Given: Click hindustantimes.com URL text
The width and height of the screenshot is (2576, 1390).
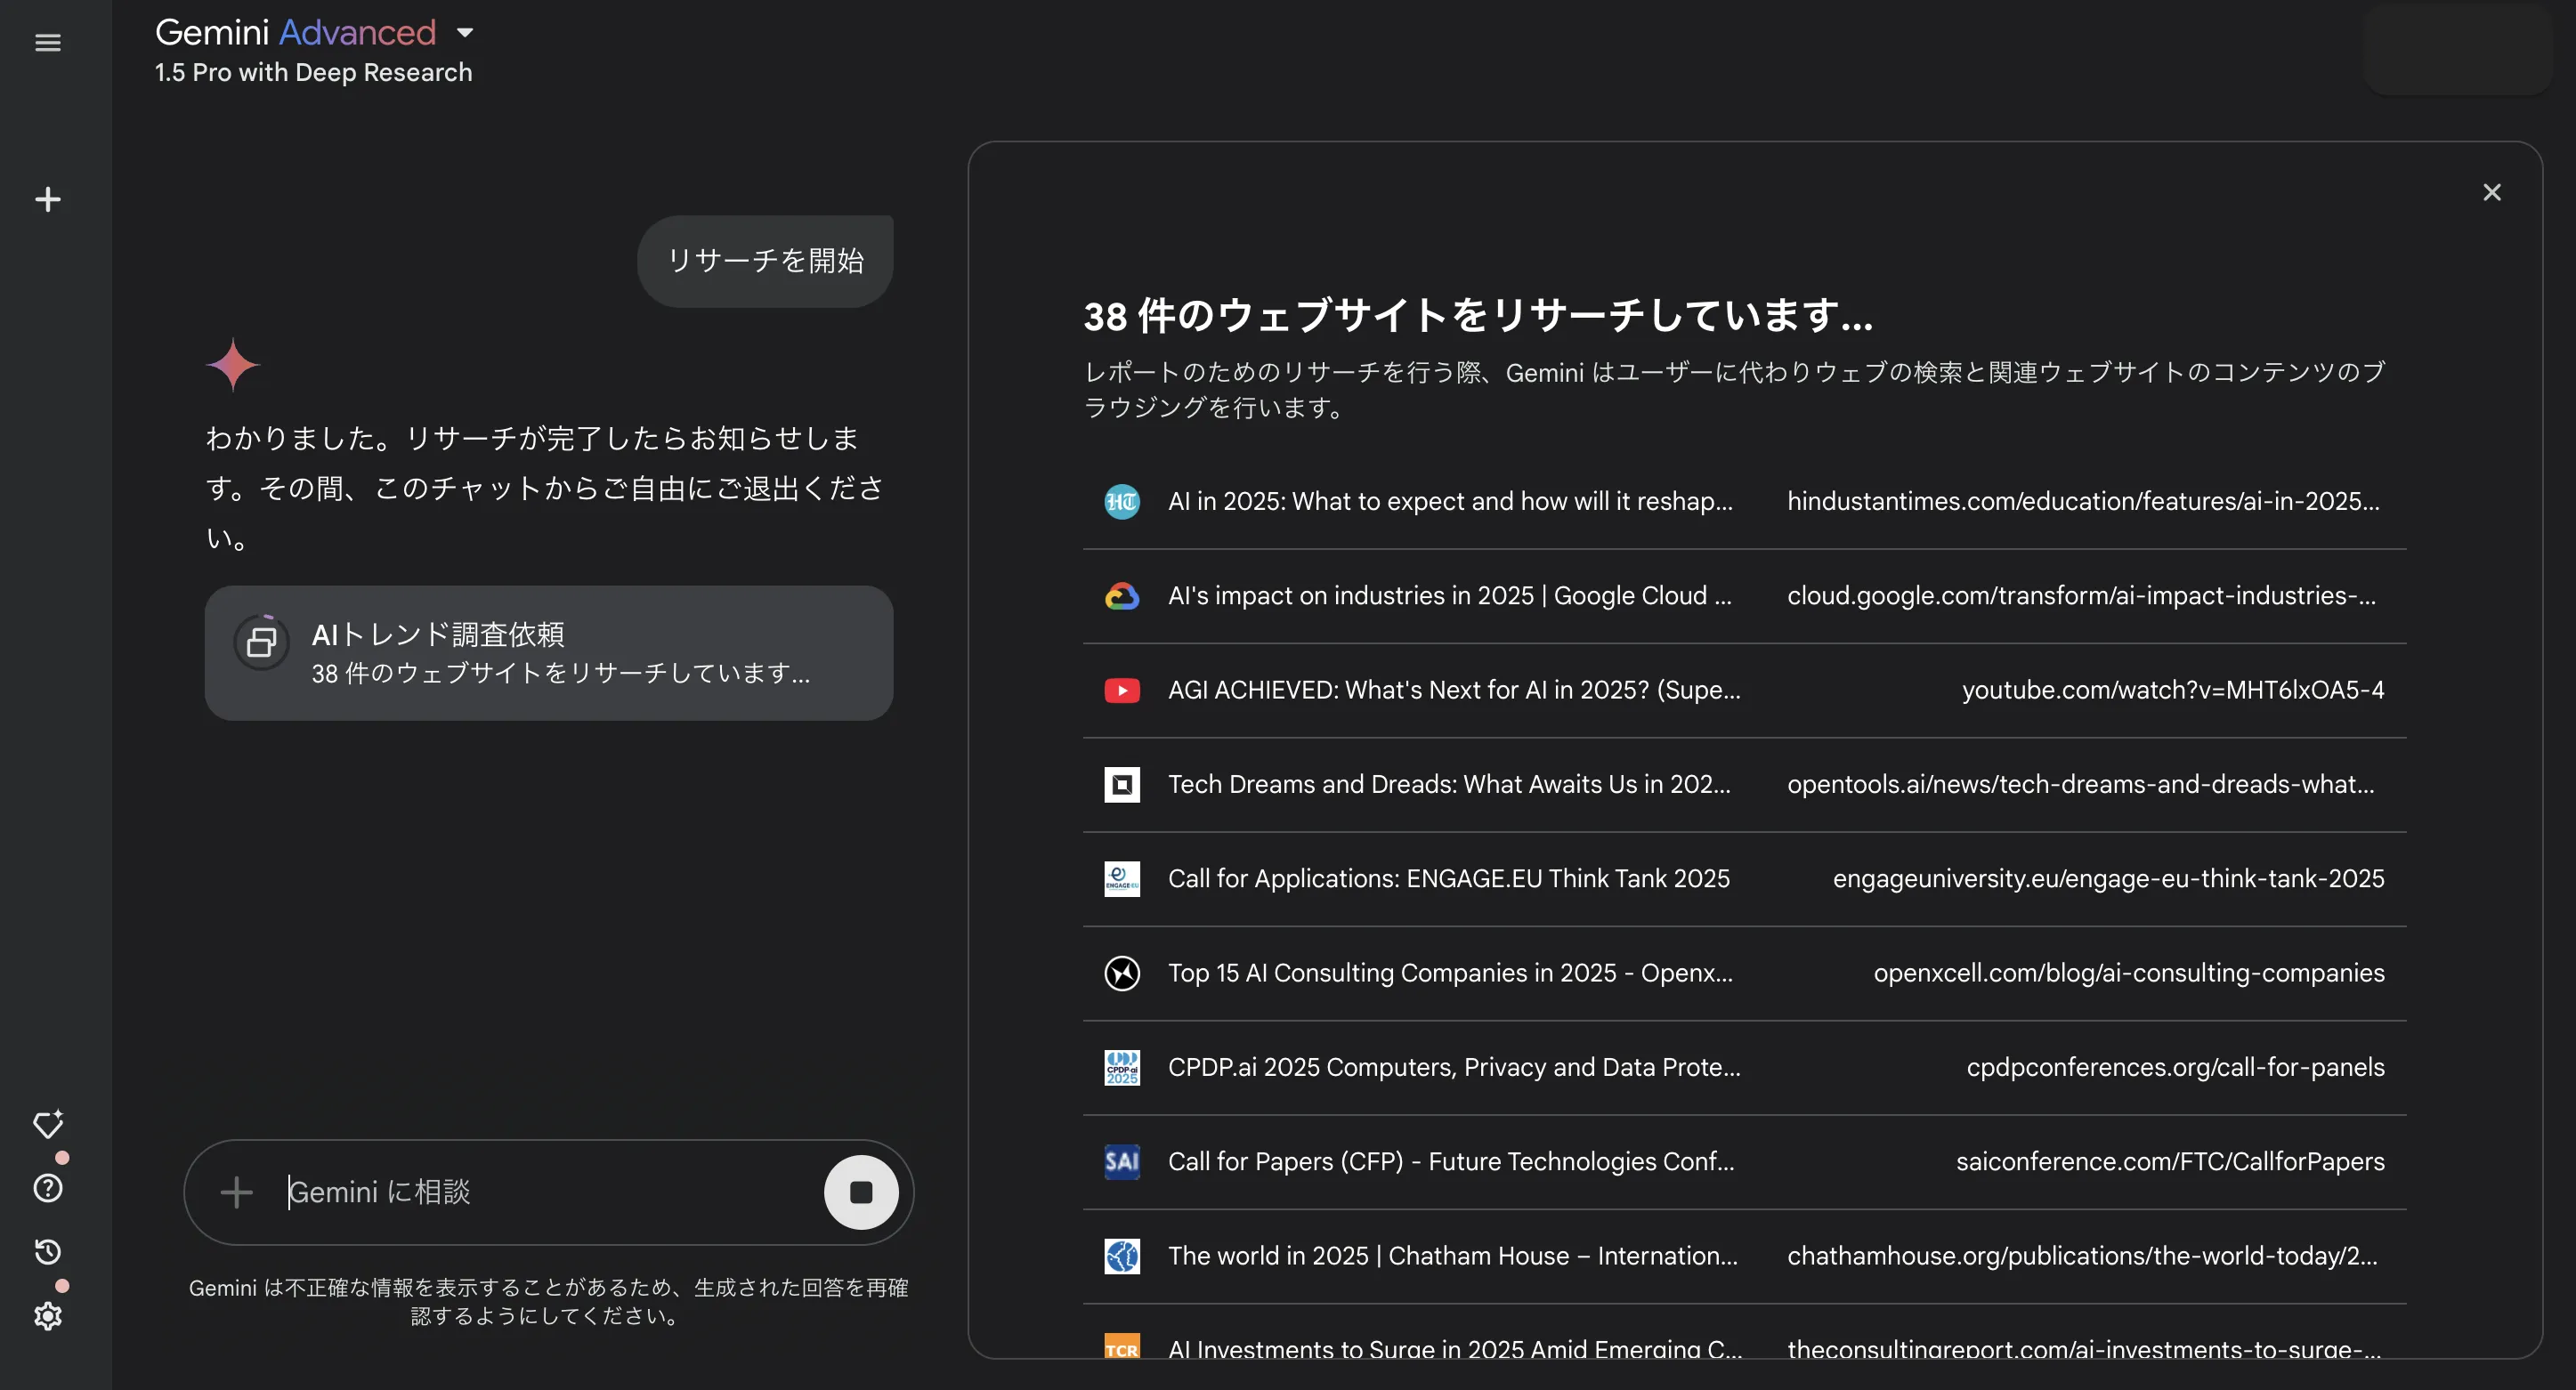Looking at the screenshot, I should (2083, 501).
